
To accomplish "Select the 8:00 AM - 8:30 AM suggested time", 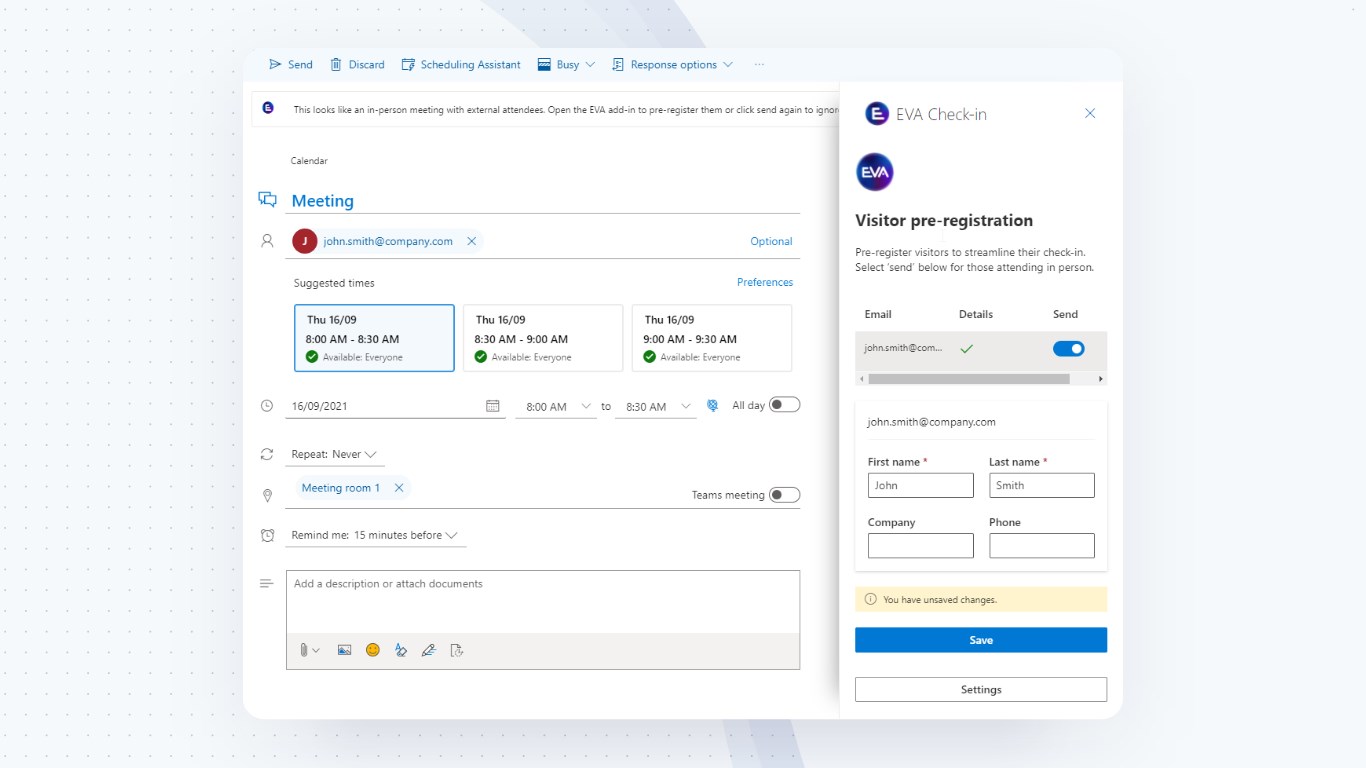I will click(374, 338).
